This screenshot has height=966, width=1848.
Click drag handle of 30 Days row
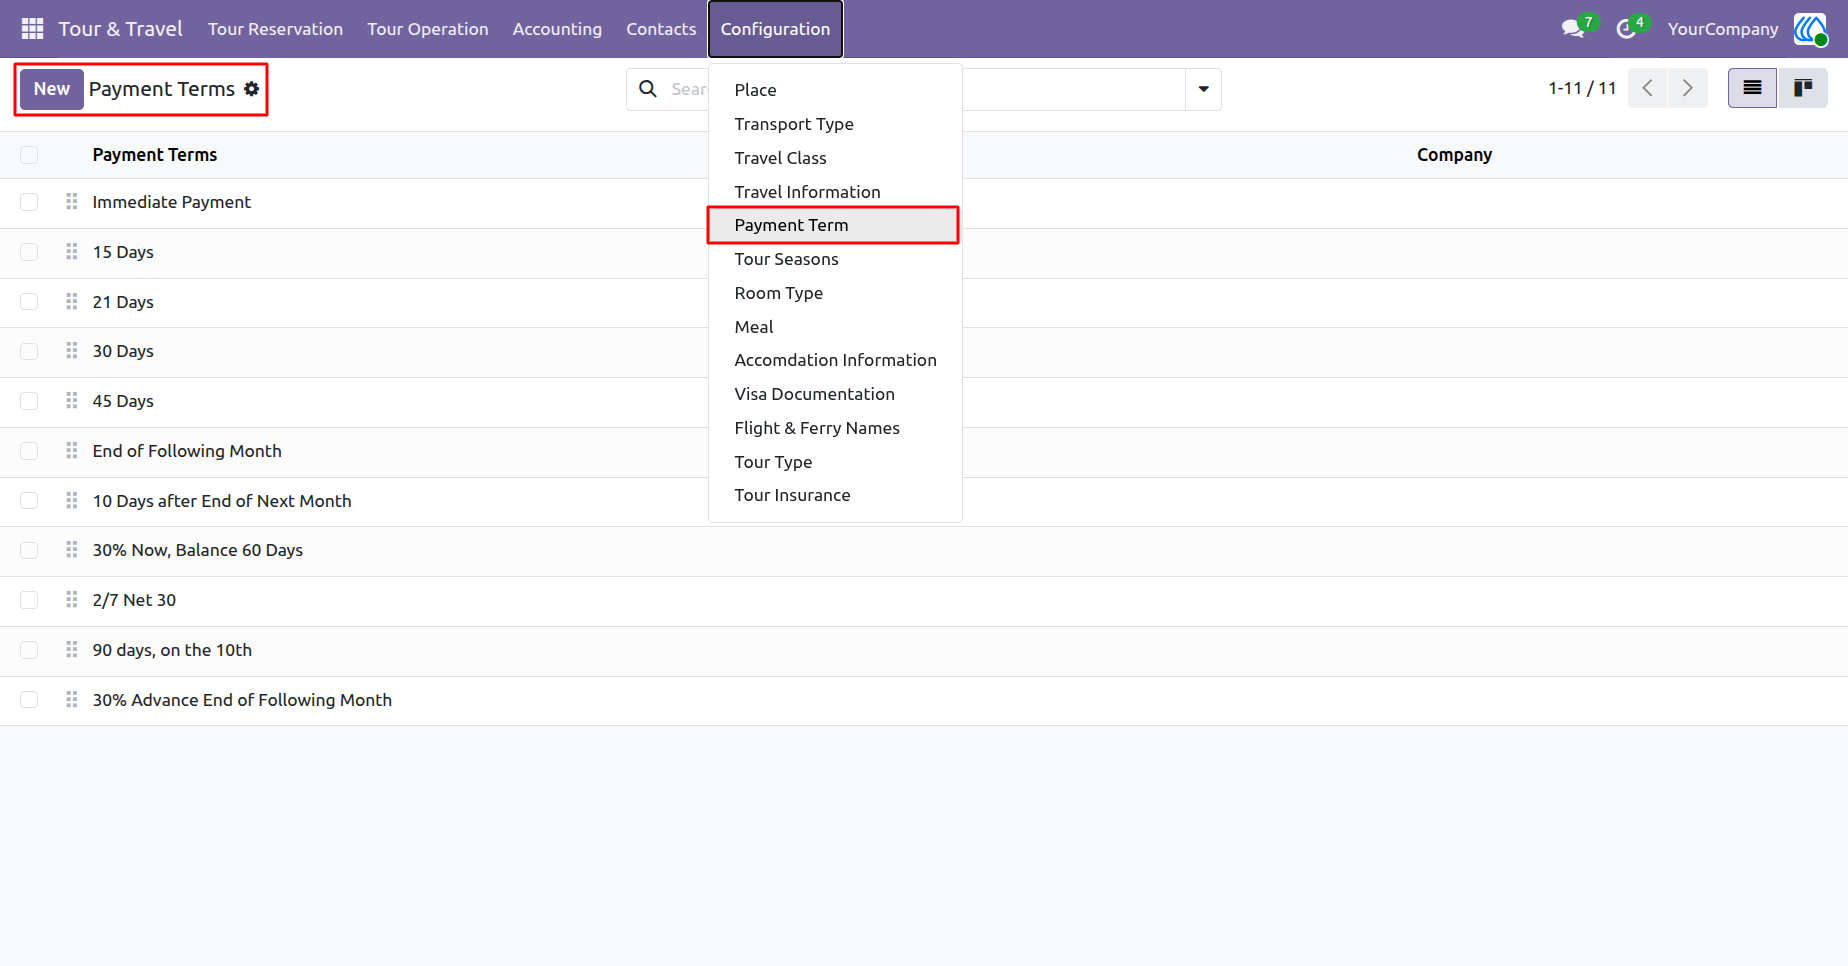[x=72, y=351]
